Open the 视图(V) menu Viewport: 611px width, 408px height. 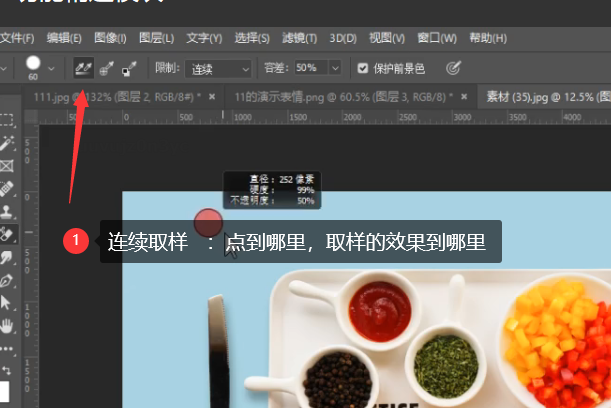(387, 38)
